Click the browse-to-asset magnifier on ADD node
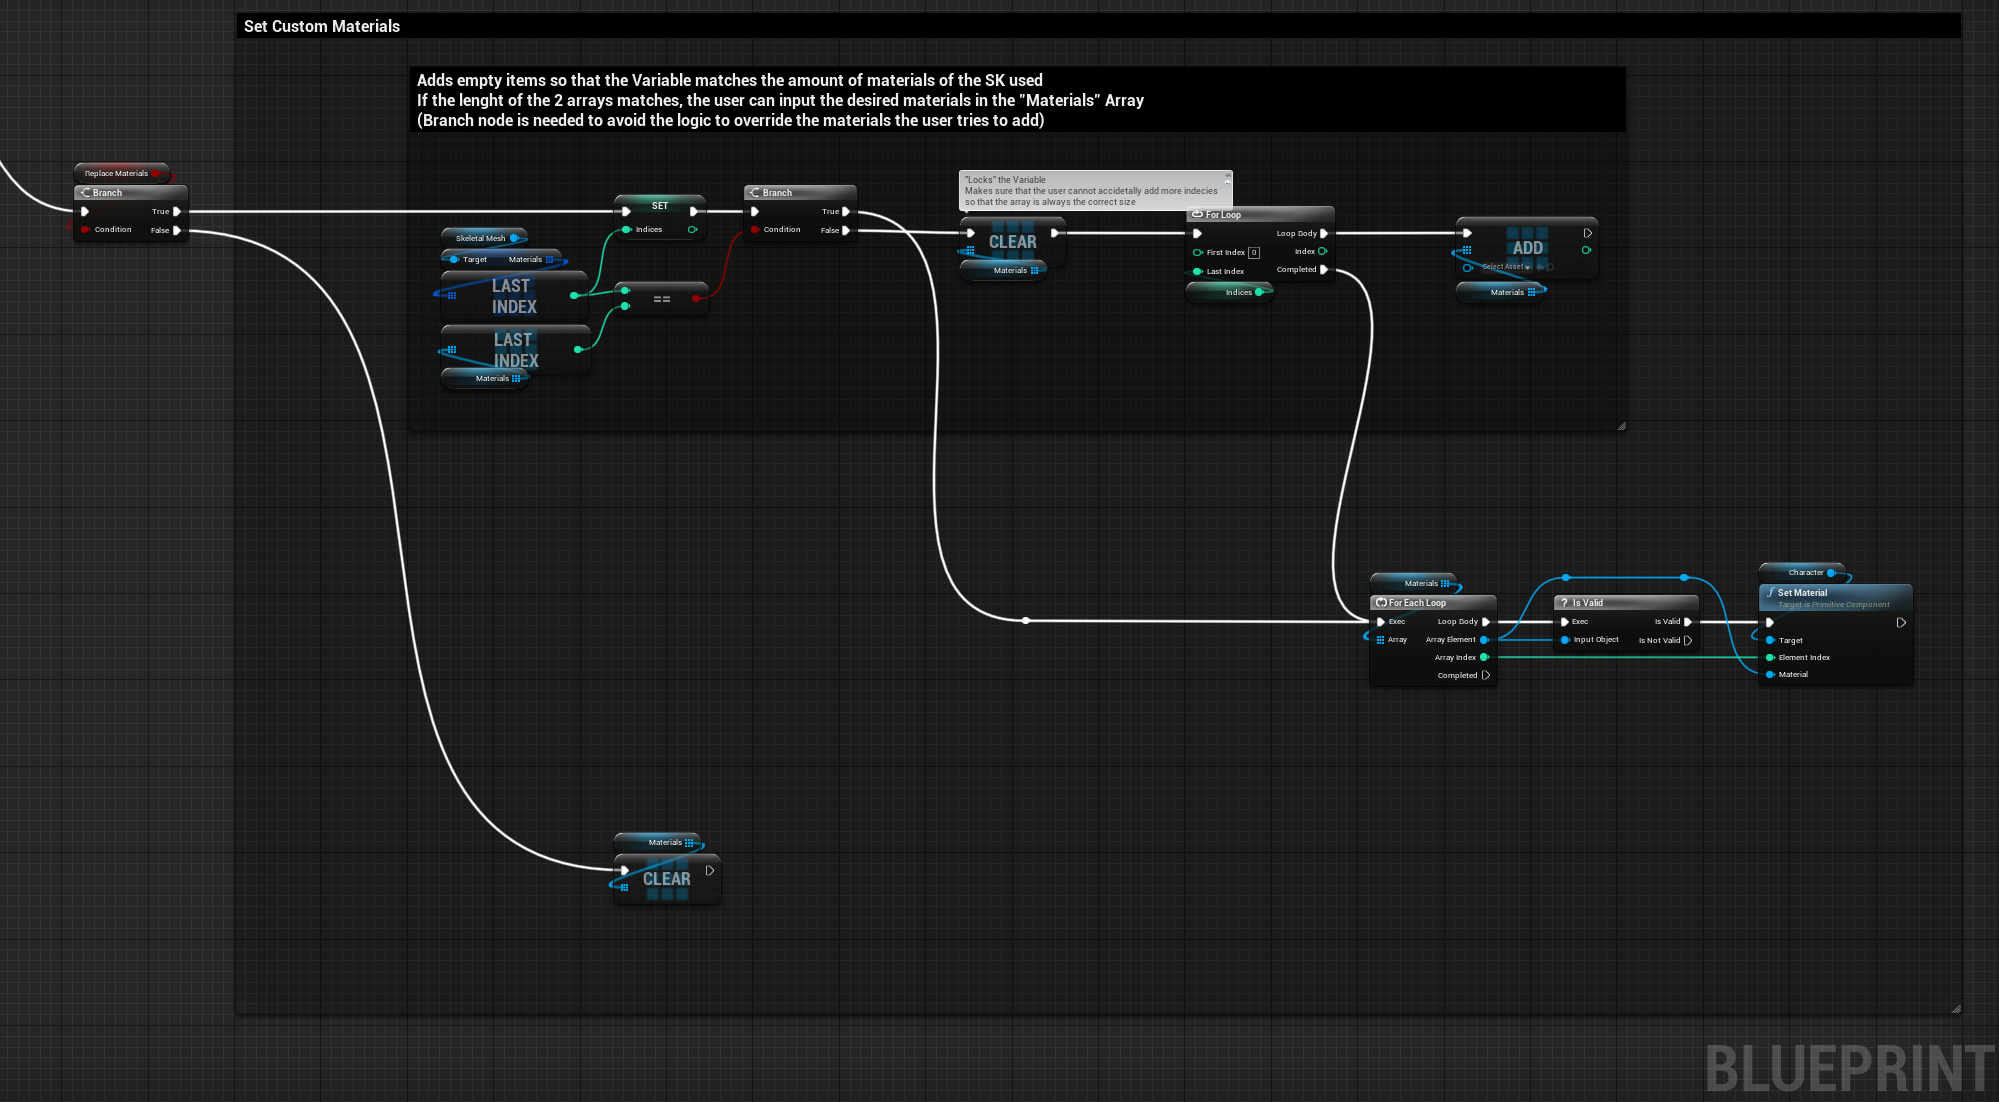 coord(1550,267)
